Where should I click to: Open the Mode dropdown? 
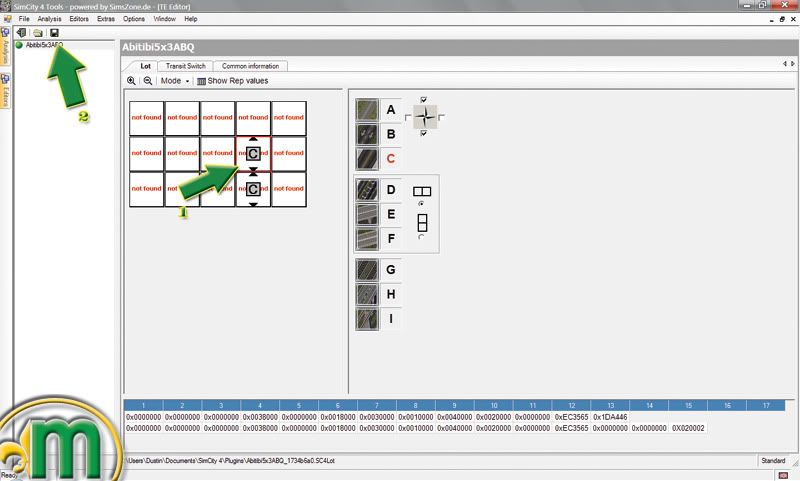click(x=174, y=81)
